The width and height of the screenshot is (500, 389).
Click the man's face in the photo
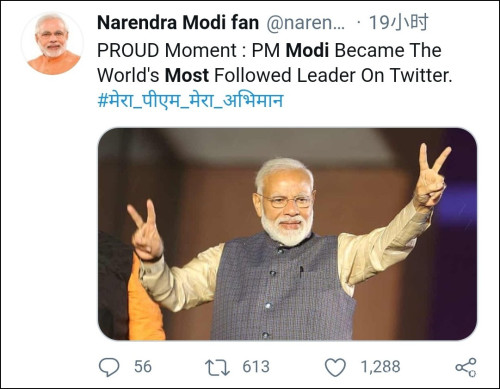tap(286, 203)
